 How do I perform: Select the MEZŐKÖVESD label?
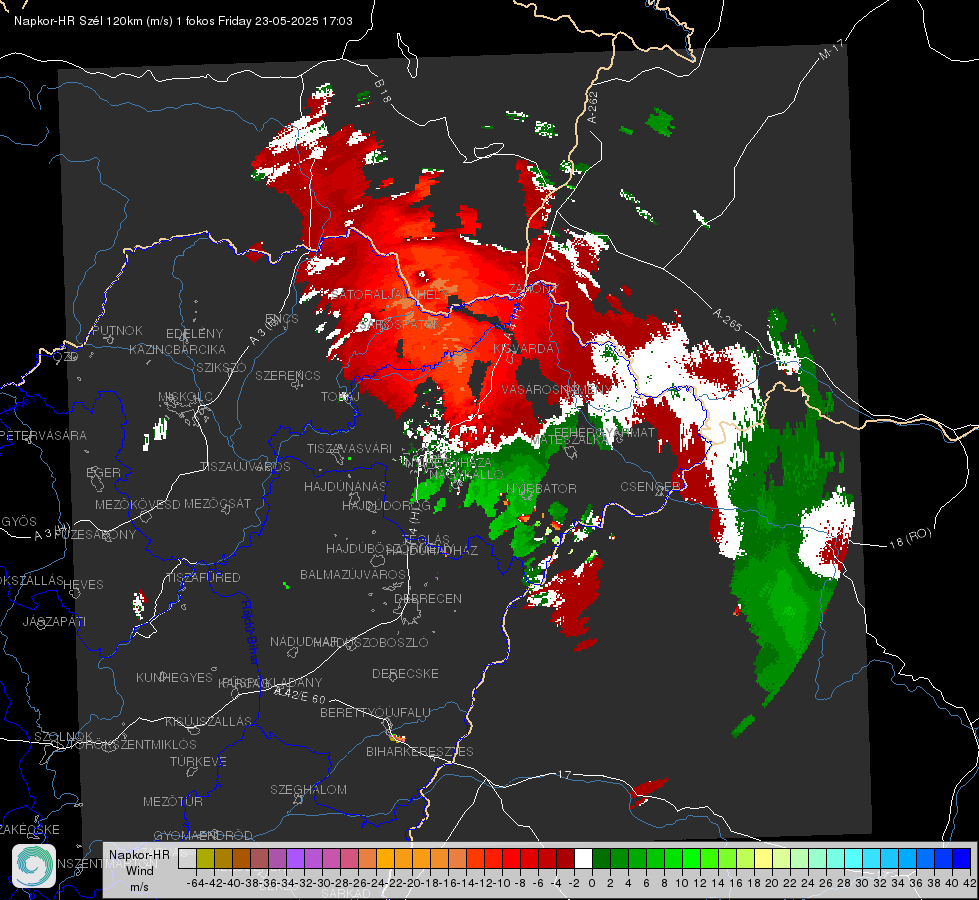pyautogui.click(x=137, y=504)
